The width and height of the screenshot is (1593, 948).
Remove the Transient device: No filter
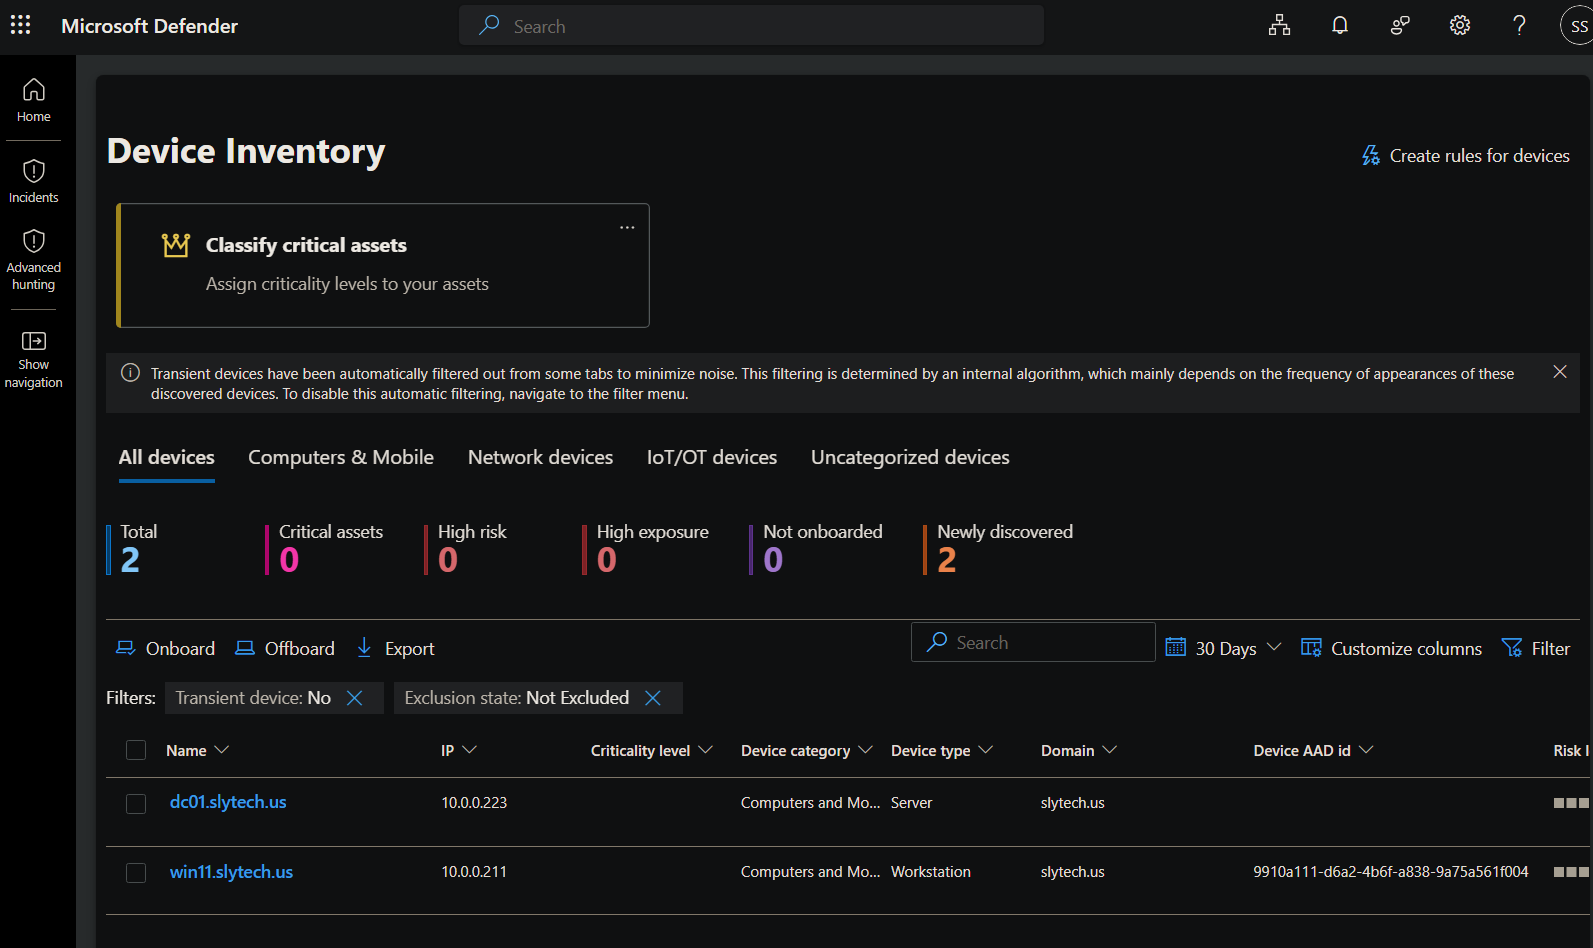click(354, 698)
